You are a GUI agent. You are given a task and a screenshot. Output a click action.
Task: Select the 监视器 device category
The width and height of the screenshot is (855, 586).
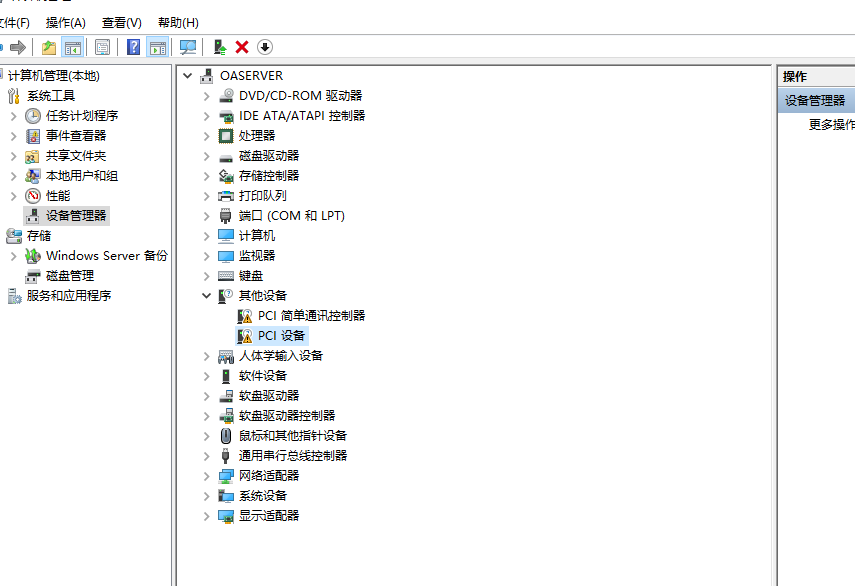pos(257,256)
